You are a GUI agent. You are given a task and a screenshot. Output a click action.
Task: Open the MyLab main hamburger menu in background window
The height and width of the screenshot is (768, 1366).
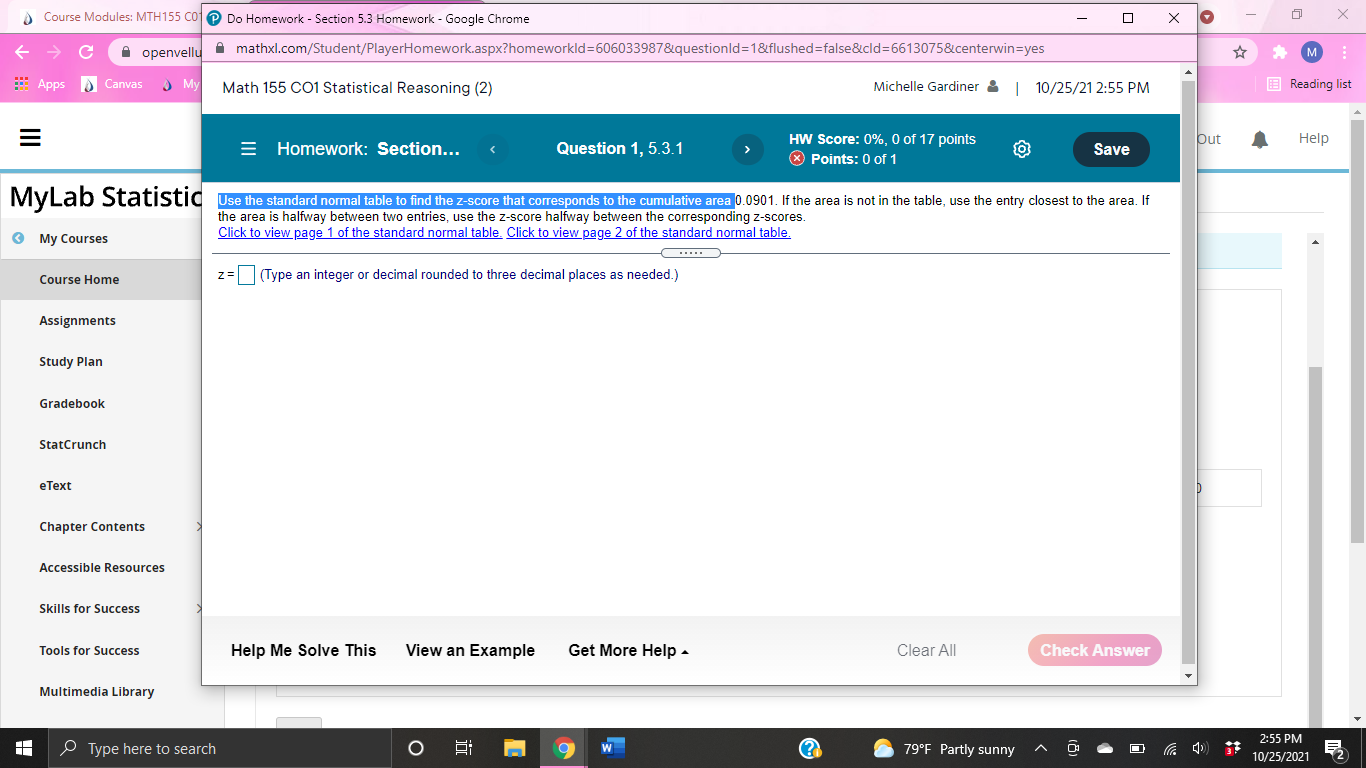click(x=31, y=139)
